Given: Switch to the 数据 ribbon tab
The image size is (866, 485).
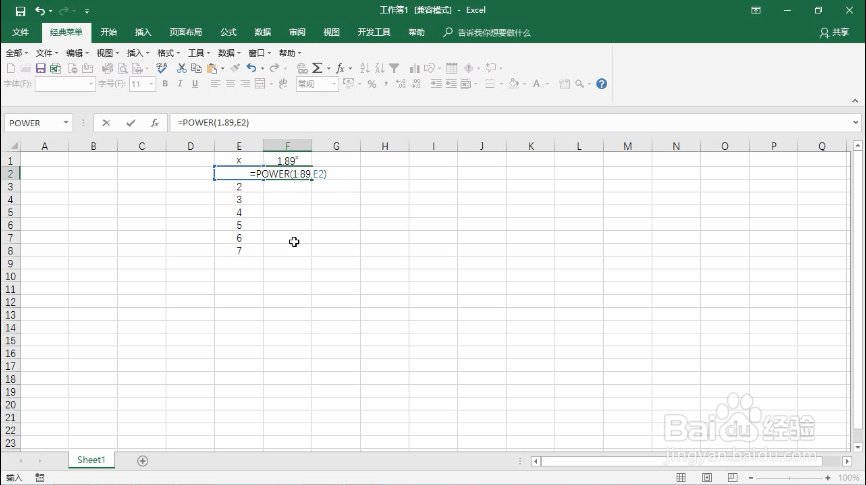Looking at the screenshot, I should click(262, 32).
